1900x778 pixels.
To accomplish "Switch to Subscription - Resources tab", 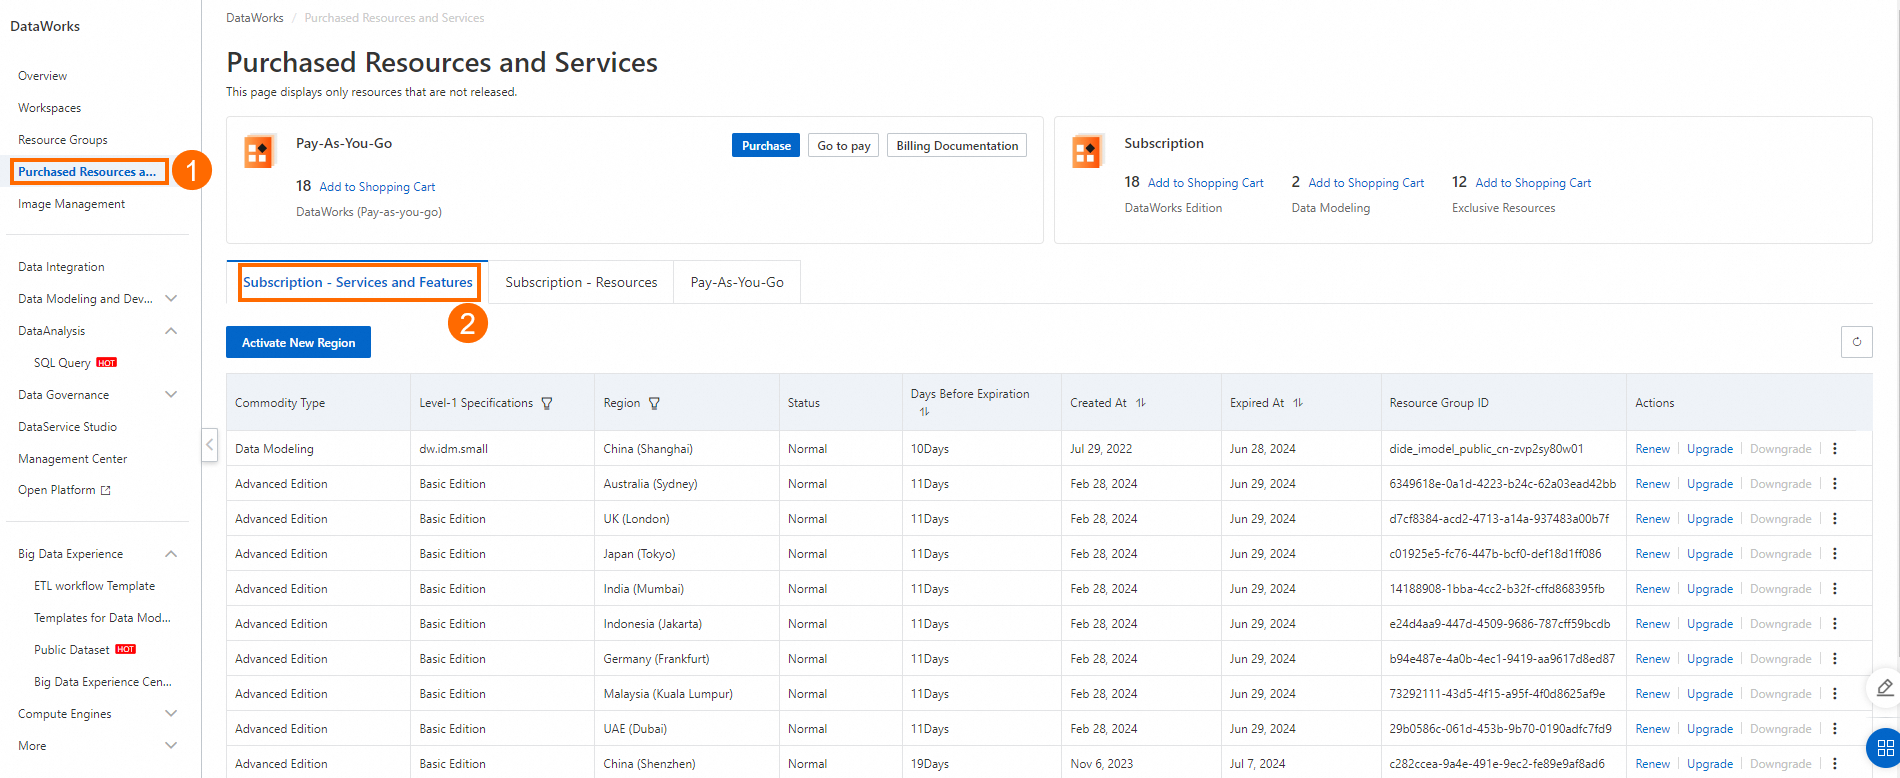I will 581,283.
